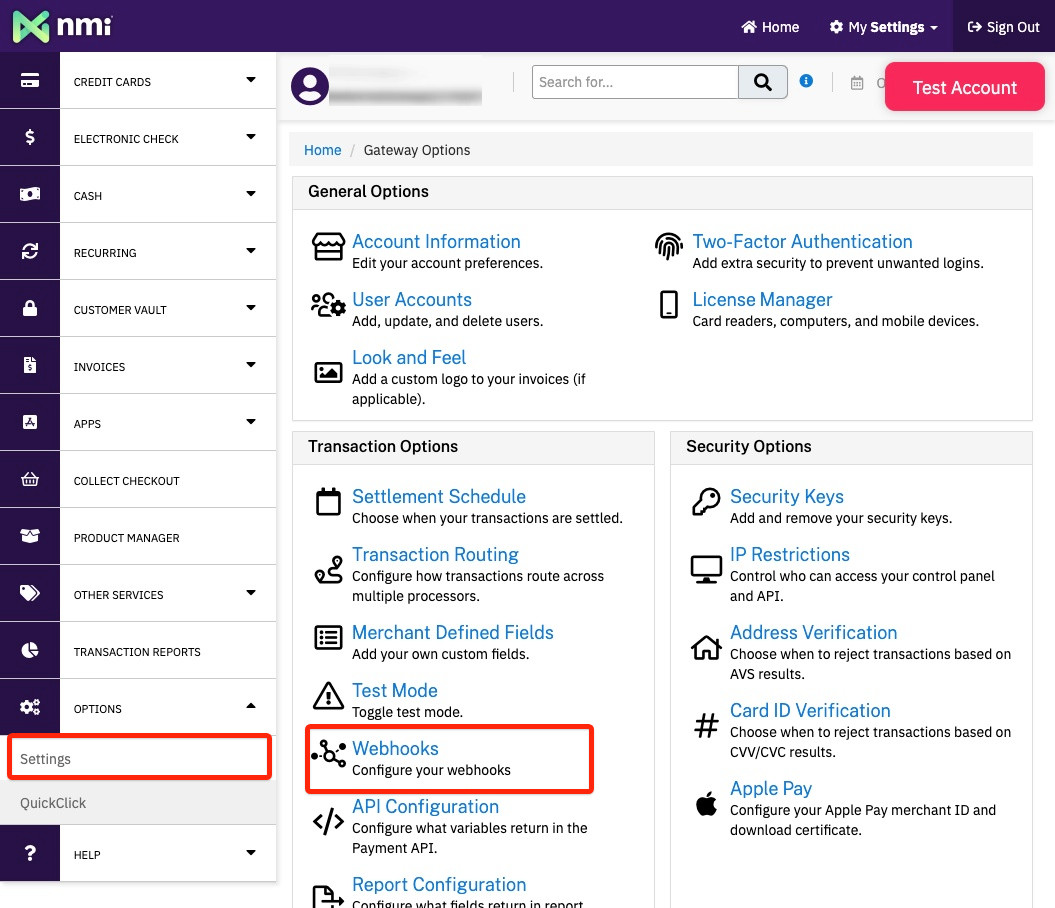The height and width of the screenshot is (908, 1055).
Task: Click the Settlement Schedule calendar icon
Action: click(328, 502)
